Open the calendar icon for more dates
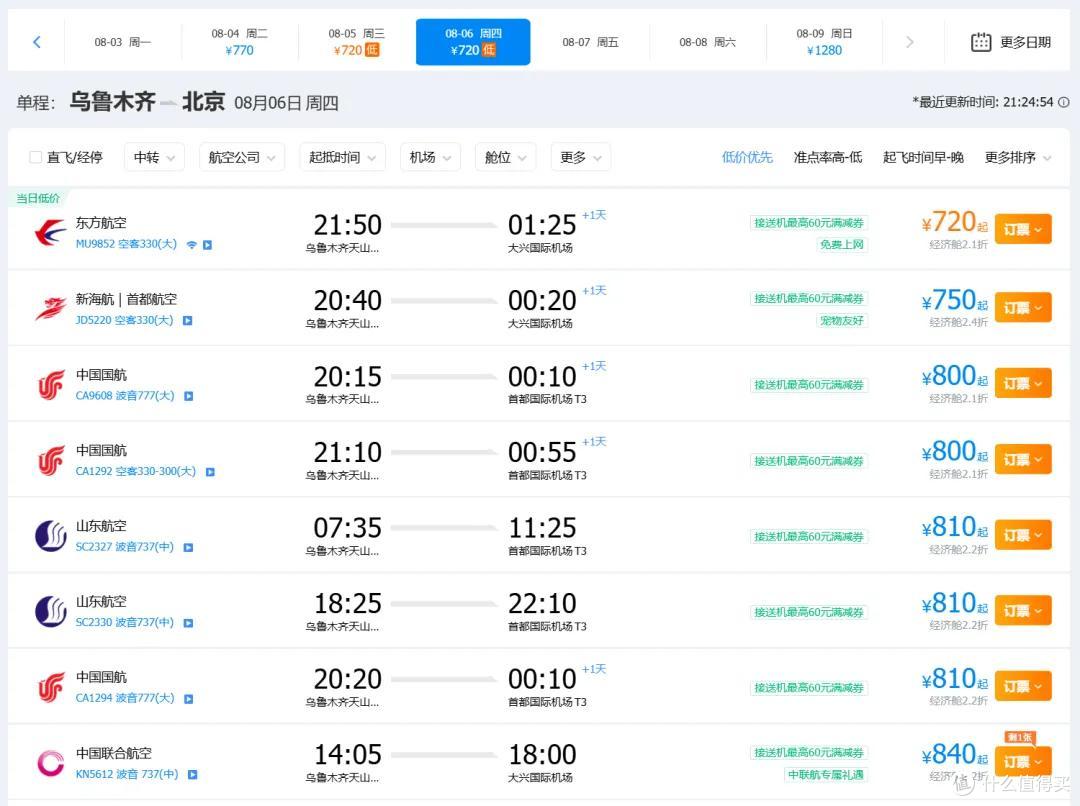Viewport: 1080px width, 806px height. [x=981, y=42]
